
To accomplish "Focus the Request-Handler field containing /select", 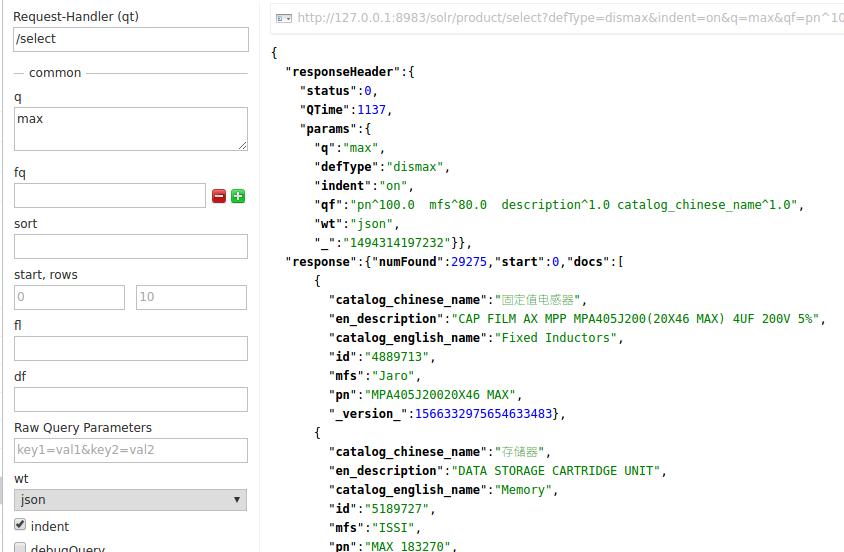I will pos(130,39).
